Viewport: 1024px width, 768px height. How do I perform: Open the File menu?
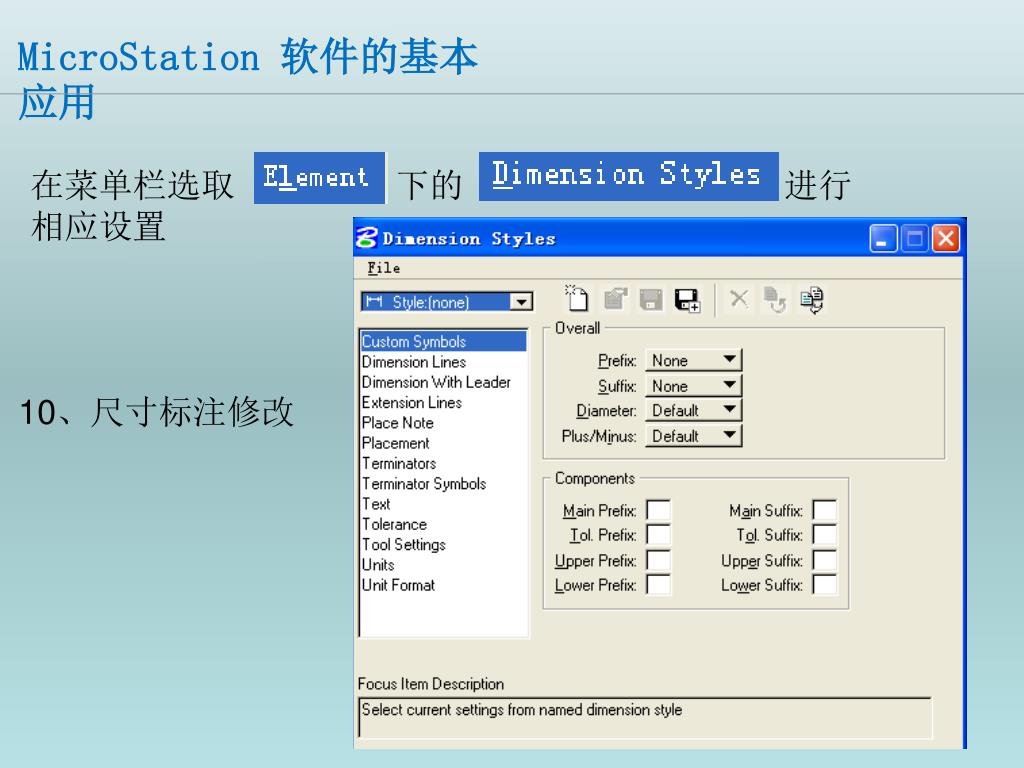point(383,268)
